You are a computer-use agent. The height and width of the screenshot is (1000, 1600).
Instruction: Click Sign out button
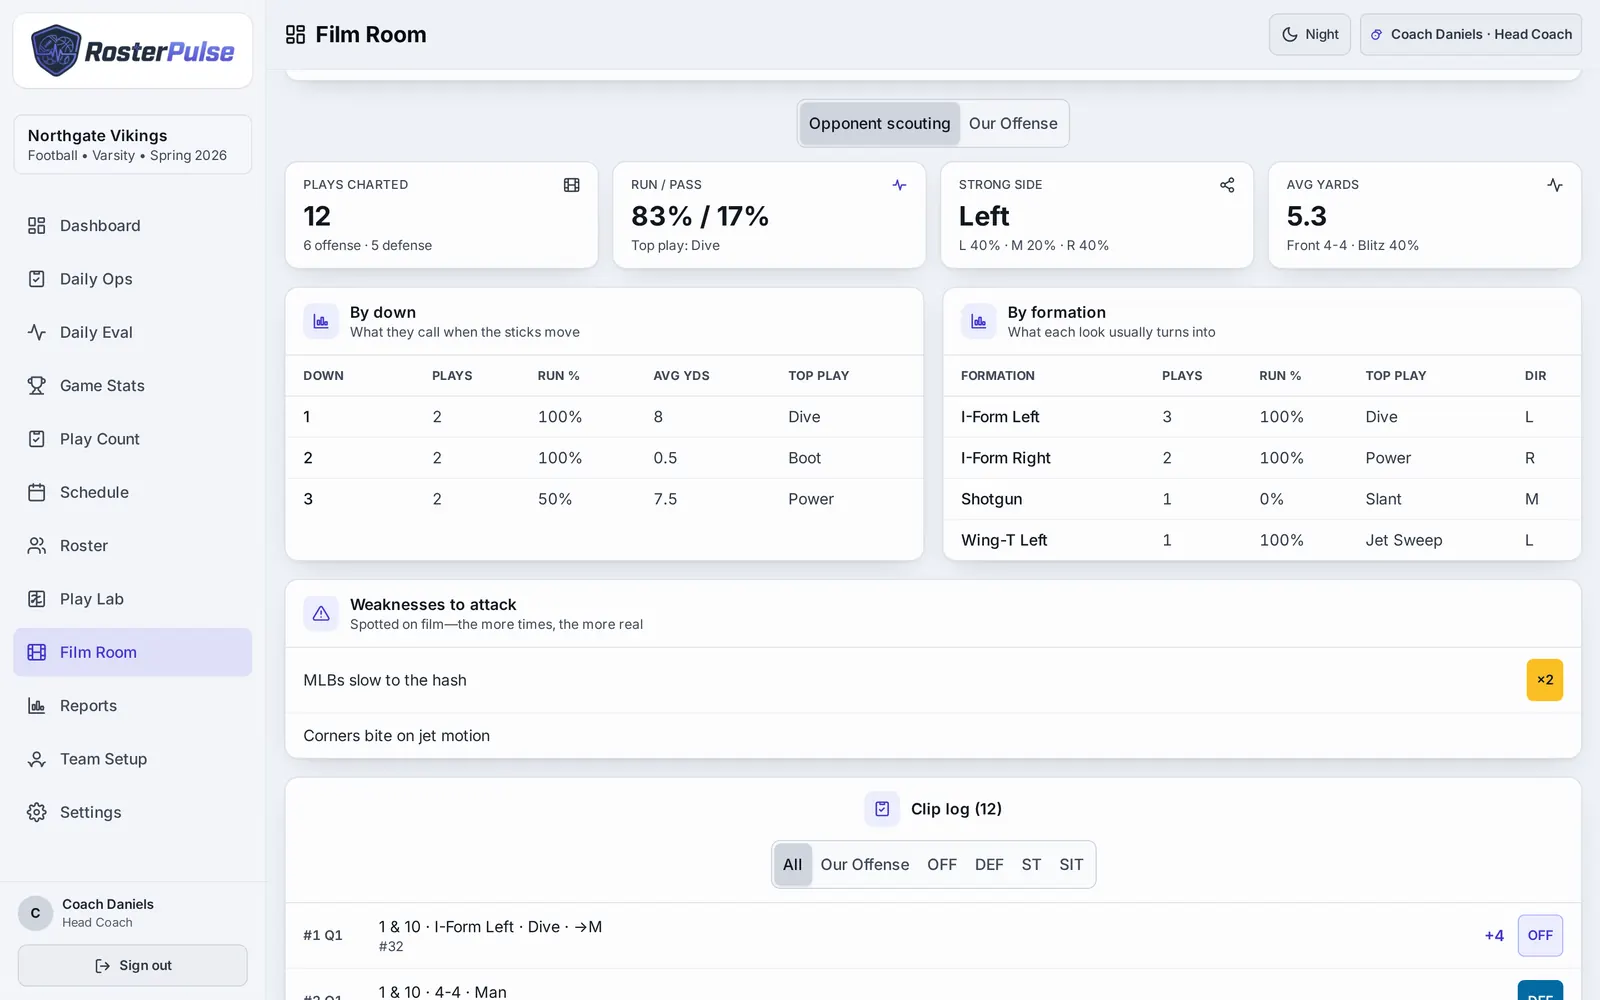tap(133, 966)
